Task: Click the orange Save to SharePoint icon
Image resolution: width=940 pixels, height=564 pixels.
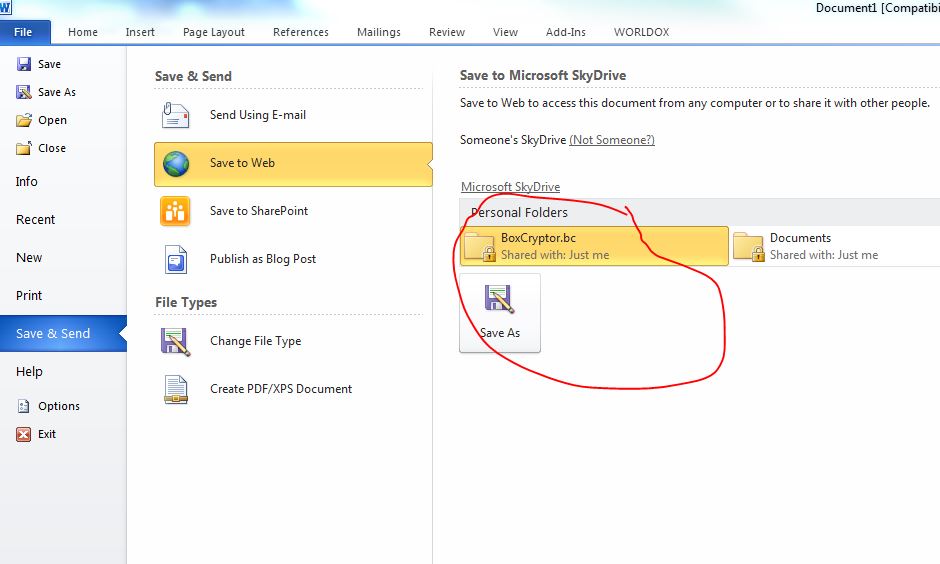Action: 175,211
